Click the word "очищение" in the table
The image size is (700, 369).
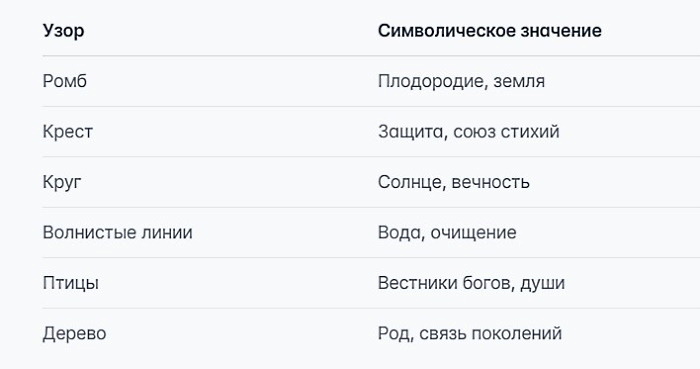tap(473, 233)
